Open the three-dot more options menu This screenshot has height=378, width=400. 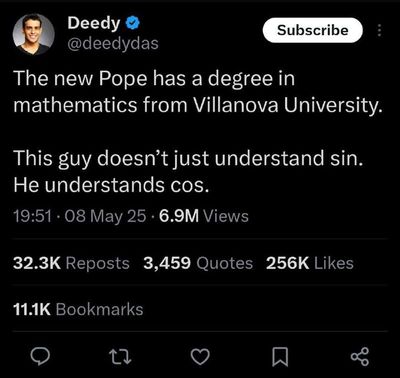(x=379, y=30)
